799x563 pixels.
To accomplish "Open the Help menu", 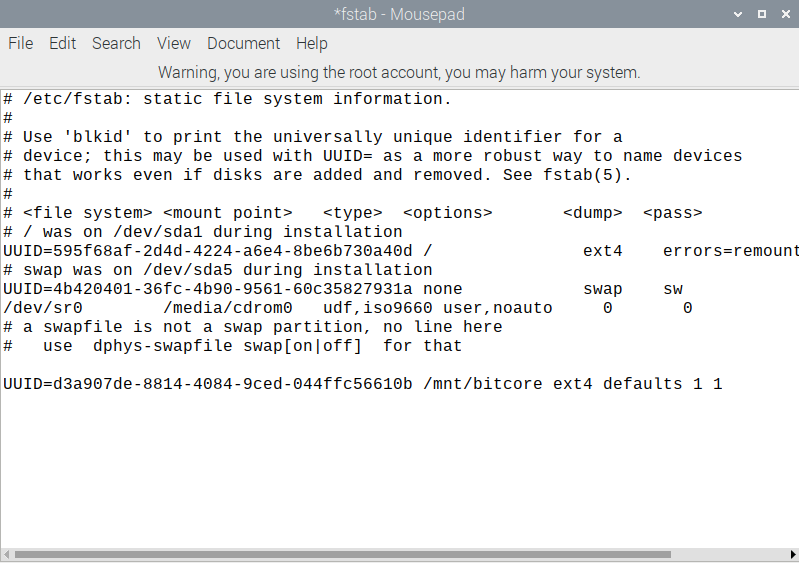I will click(x=311, y=43).
